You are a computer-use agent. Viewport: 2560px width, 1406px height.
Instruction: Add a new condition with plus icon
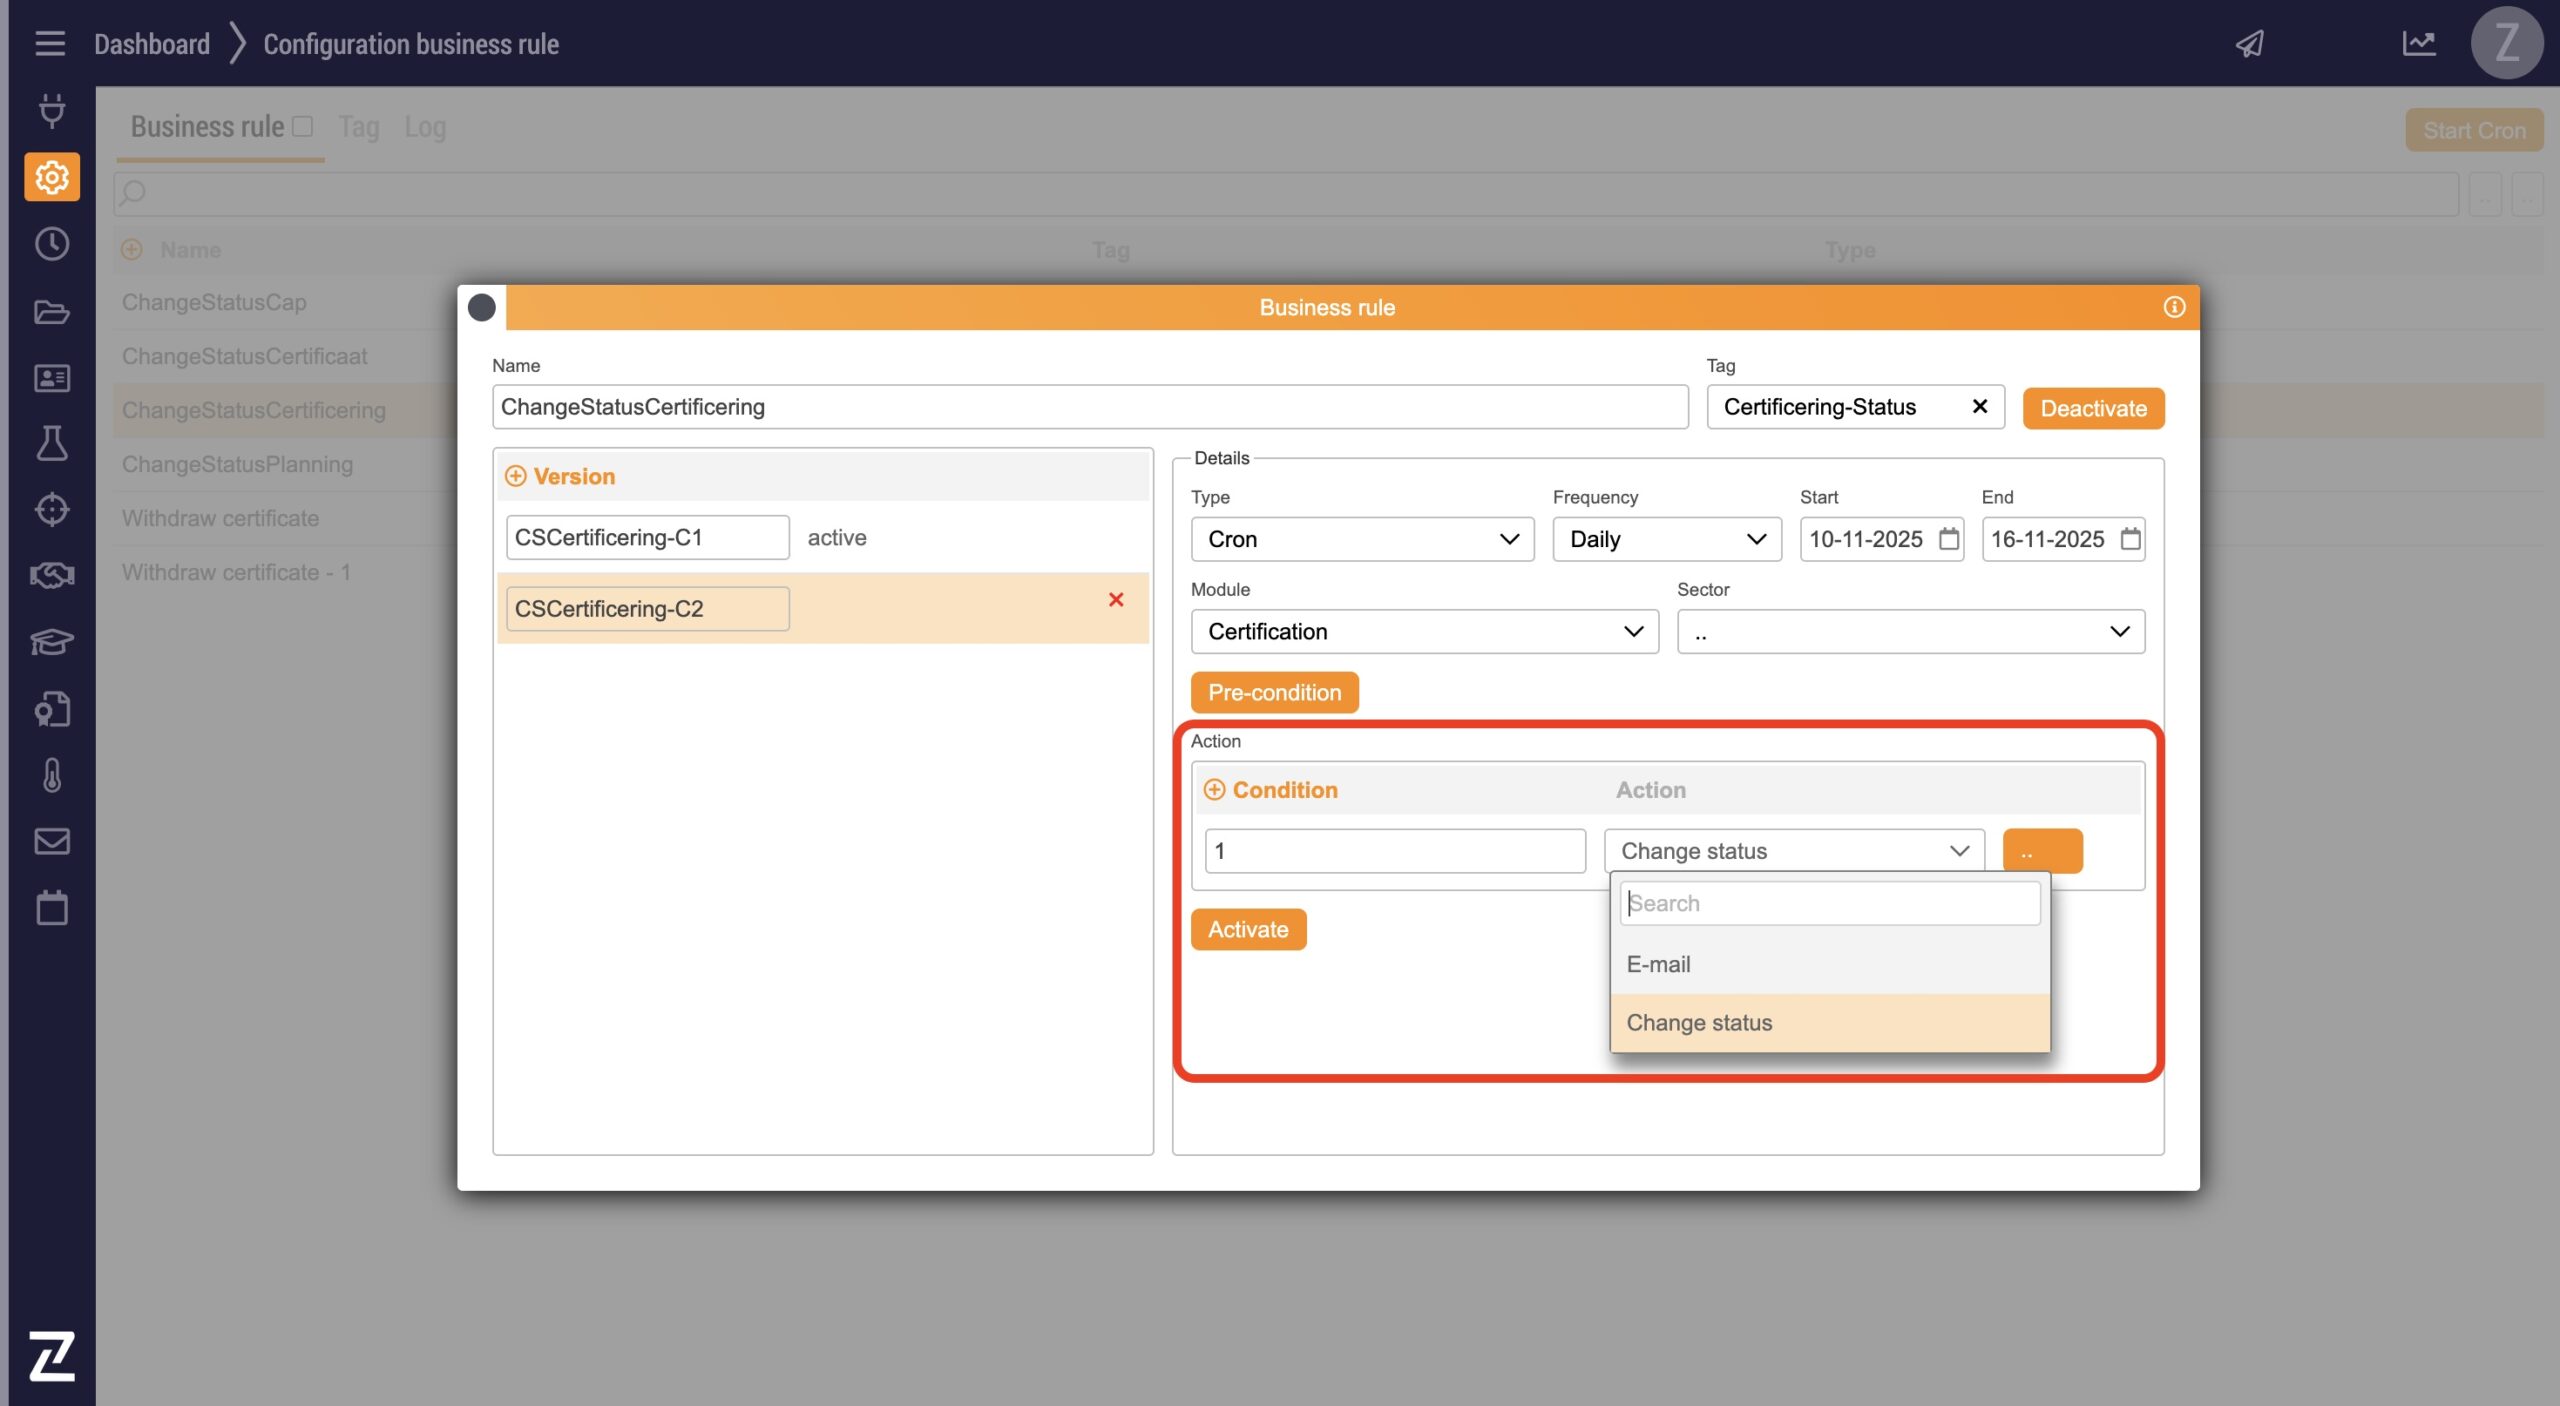click(1214, 790)
